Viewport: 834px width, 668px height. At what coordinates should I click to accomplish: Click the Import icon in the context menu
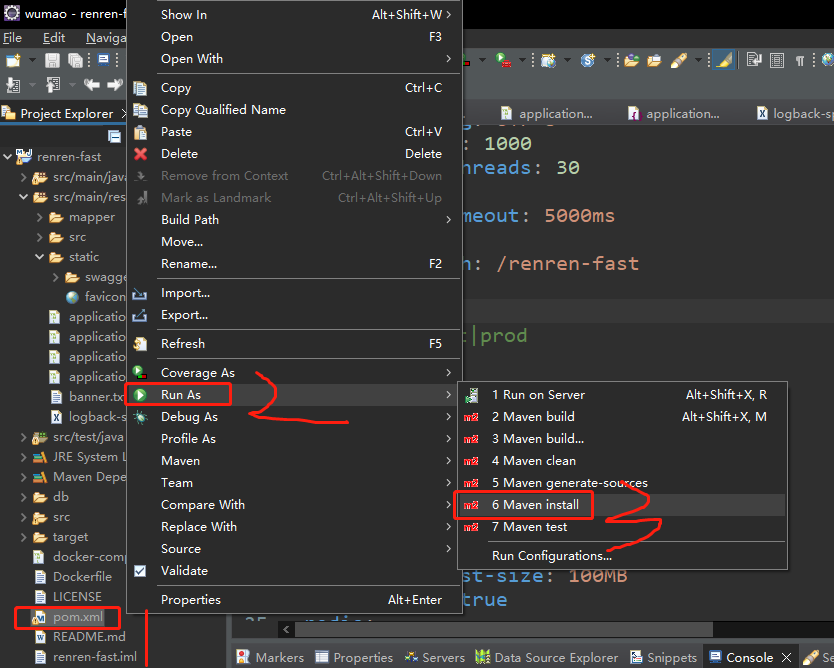pyautogui.click(x=140, y=293)
